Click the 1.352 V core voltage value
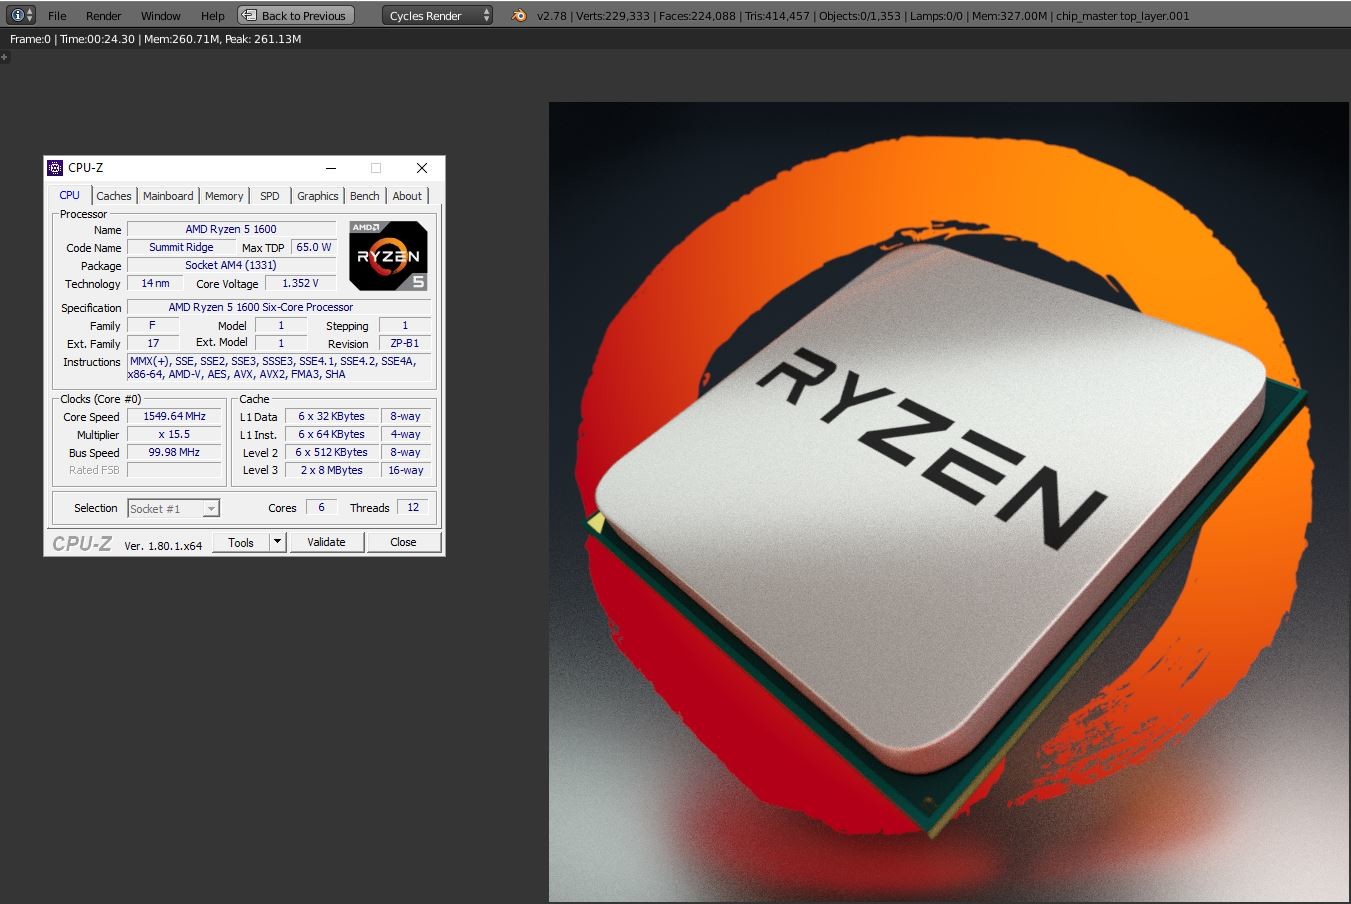The height and width of the screenshot is (904, 1351). pyautogui.click(x=301, y=283)
